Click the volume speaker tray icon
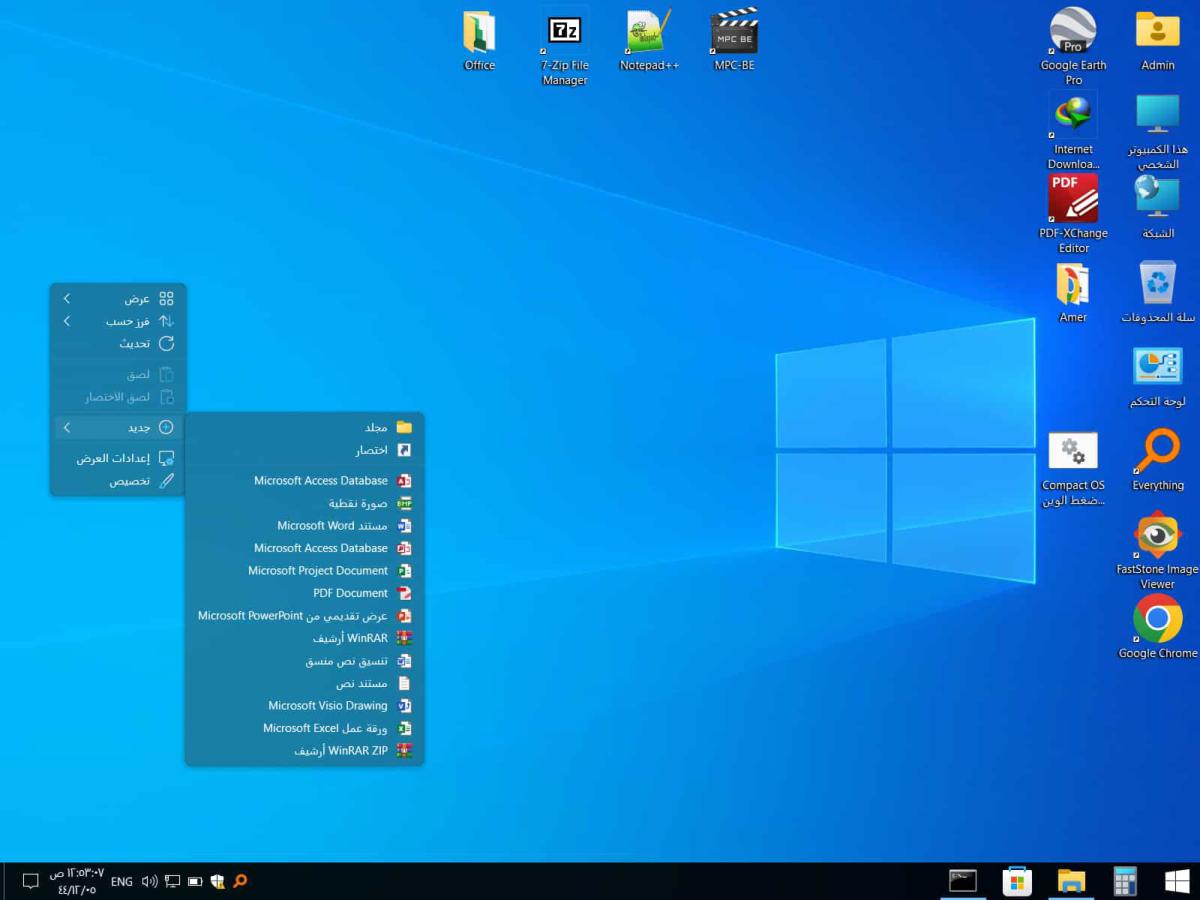Image resolution: width=1200 pixels, height=900 pixels. coord(149,881)
